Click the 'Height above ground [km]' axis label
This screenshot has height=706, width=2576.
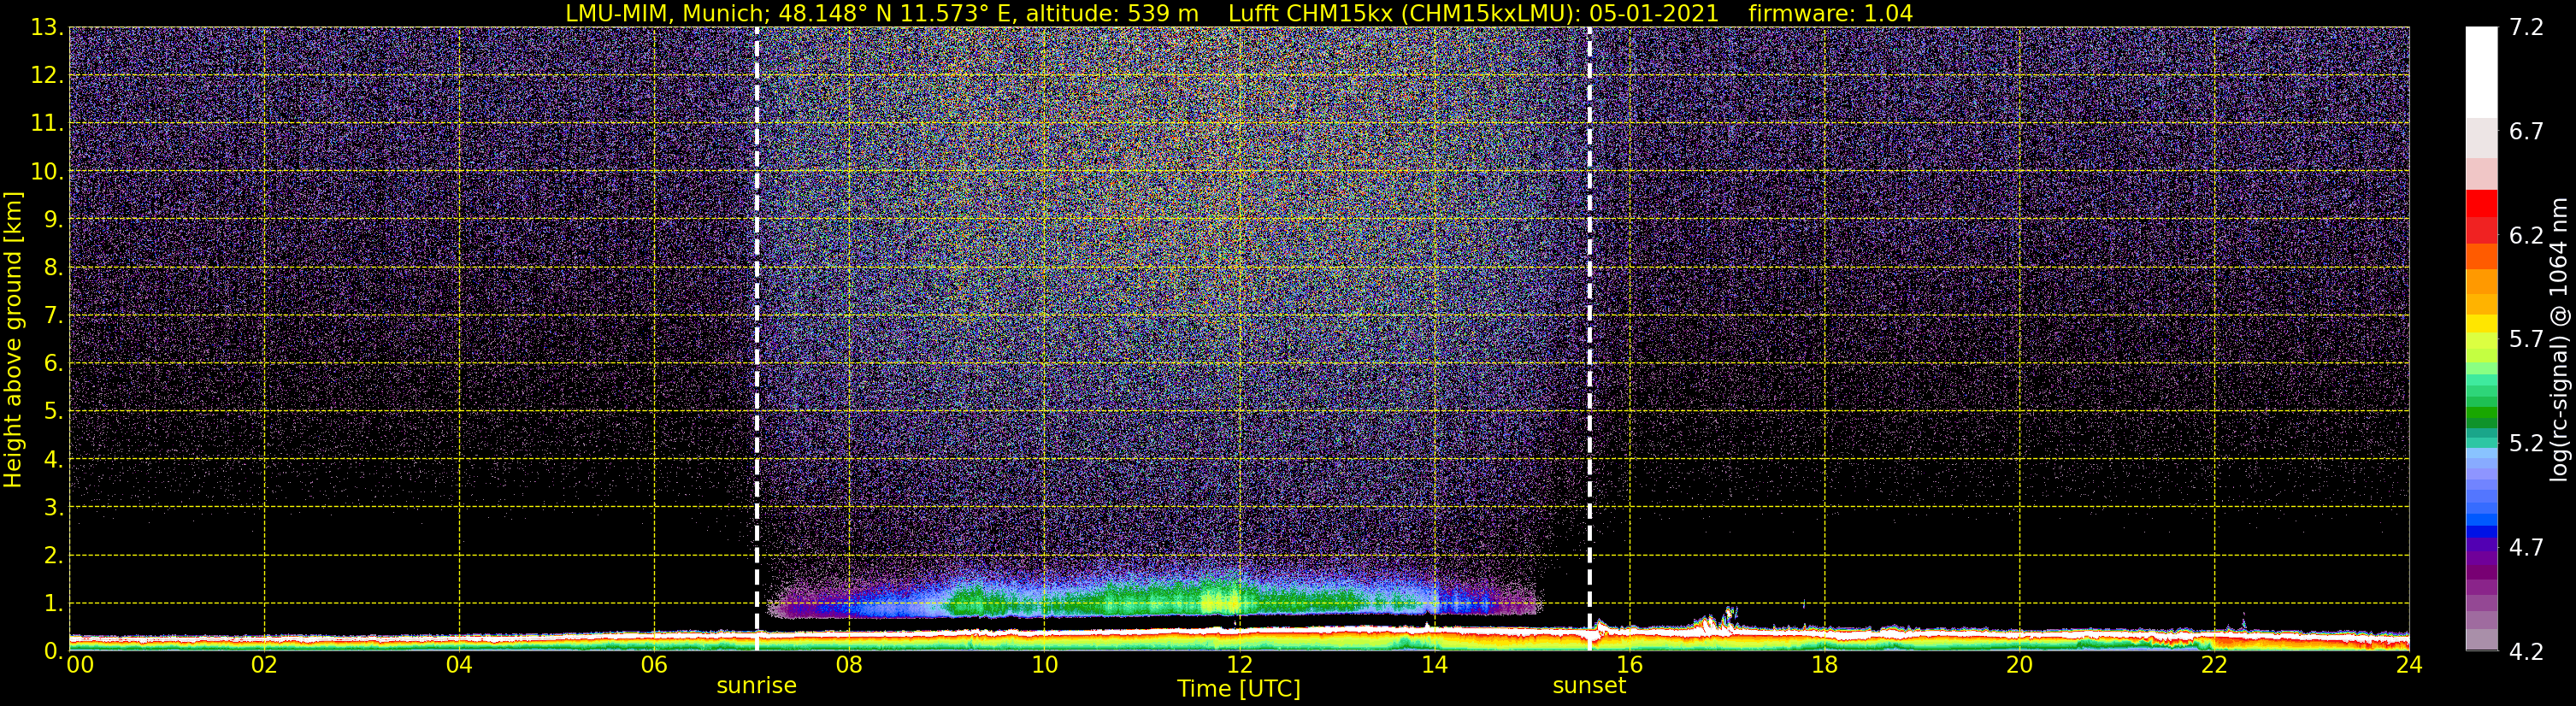point(13,340)
